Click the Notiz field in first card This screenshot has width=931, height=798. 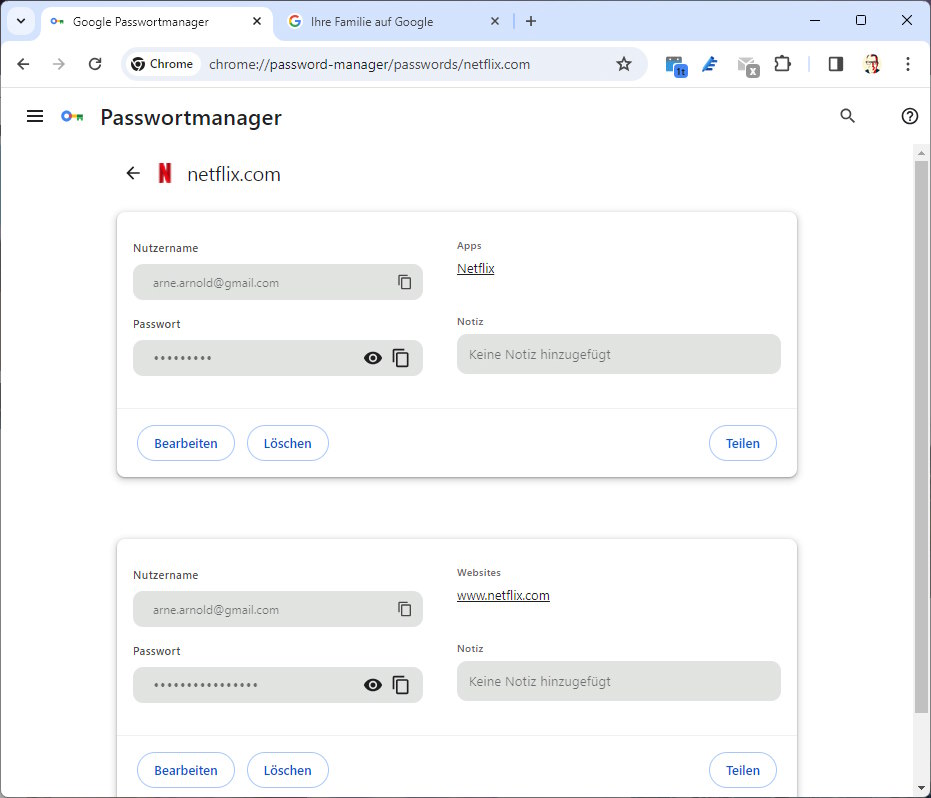click(618, 354)
